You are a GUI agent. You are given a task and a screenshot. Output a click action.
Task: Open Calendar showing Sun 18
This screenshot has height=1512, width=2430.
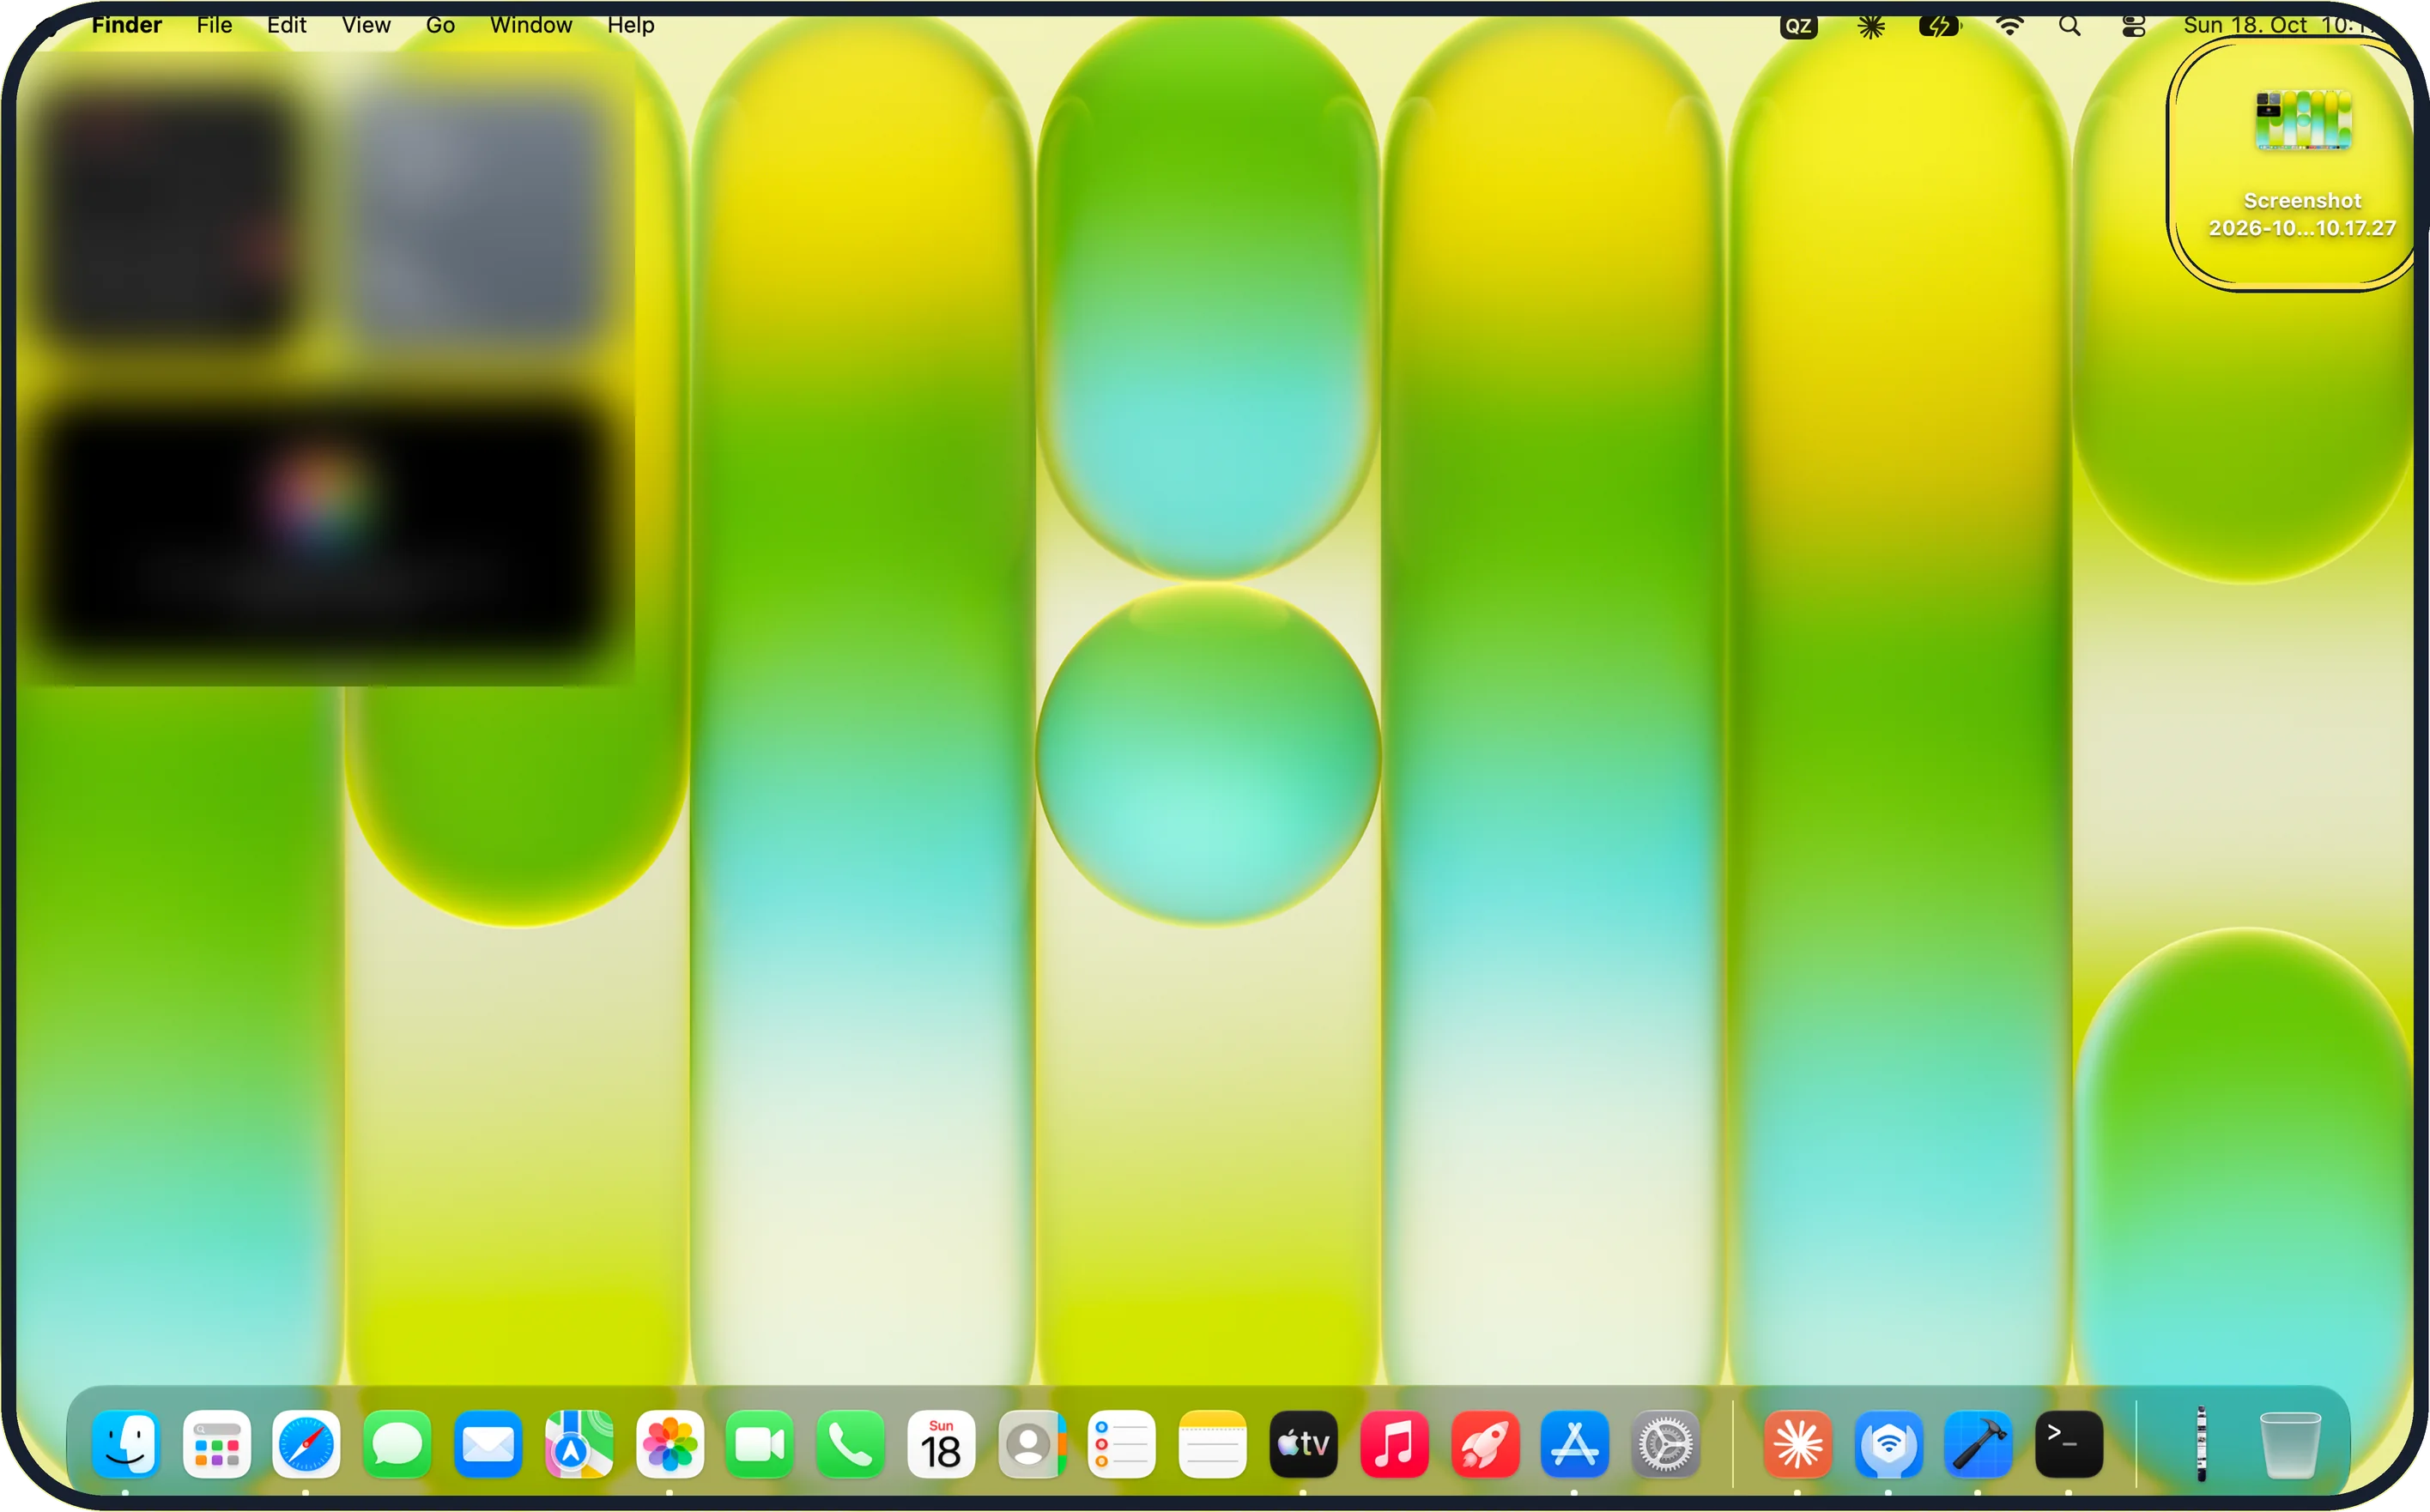pyautogui.click(x=941, y=1444)
